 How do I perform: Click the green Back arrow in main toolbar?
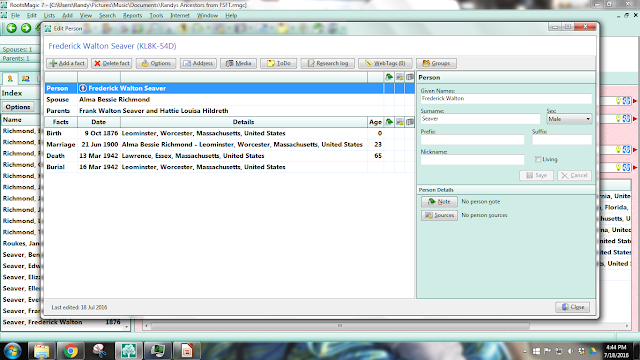(12, 28)
